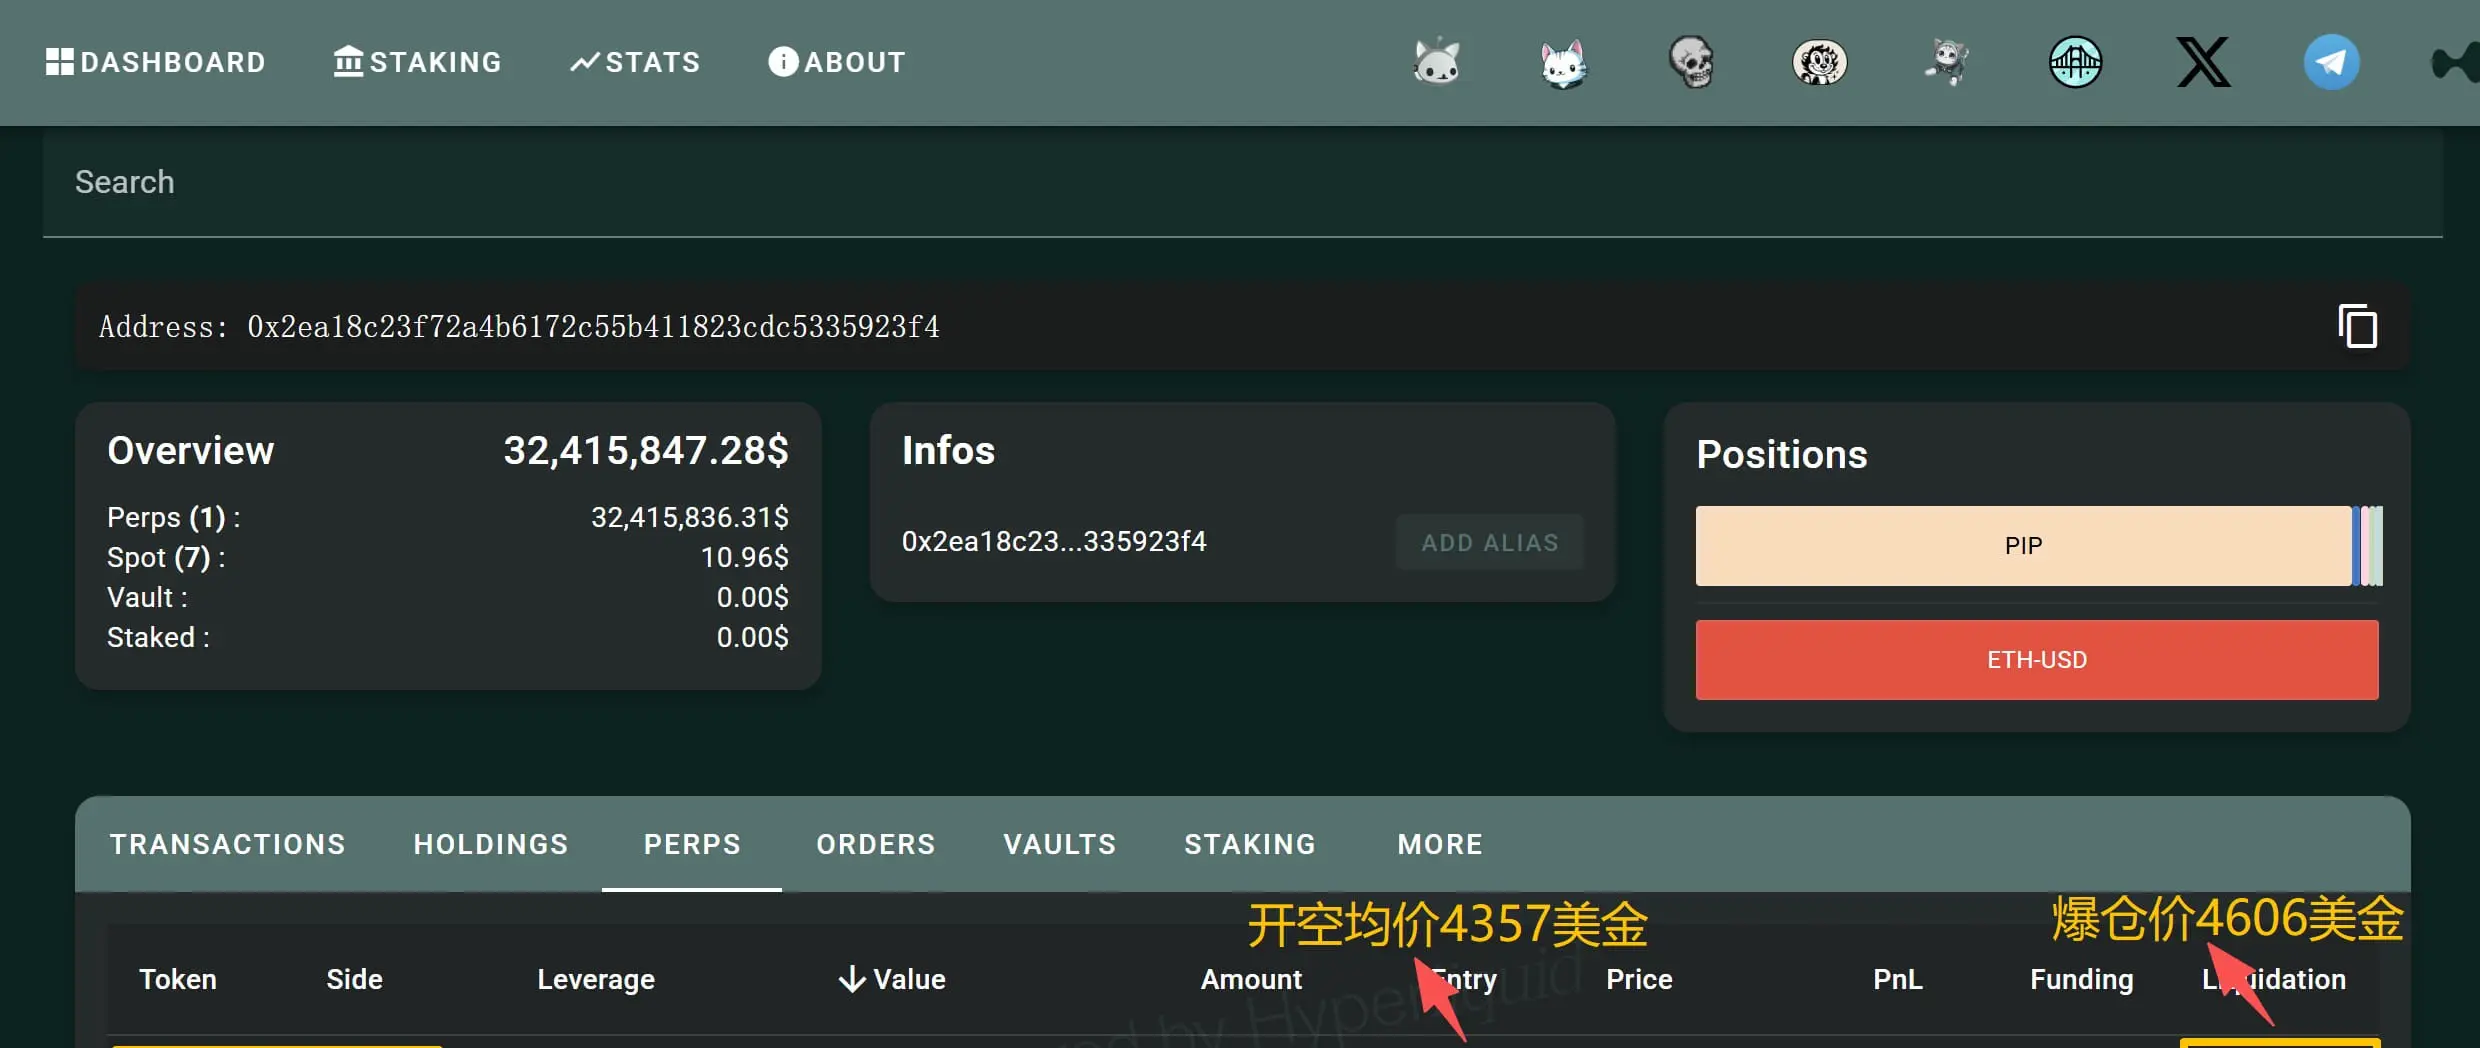Click the full wallet address text

click(x=593, y=327)
